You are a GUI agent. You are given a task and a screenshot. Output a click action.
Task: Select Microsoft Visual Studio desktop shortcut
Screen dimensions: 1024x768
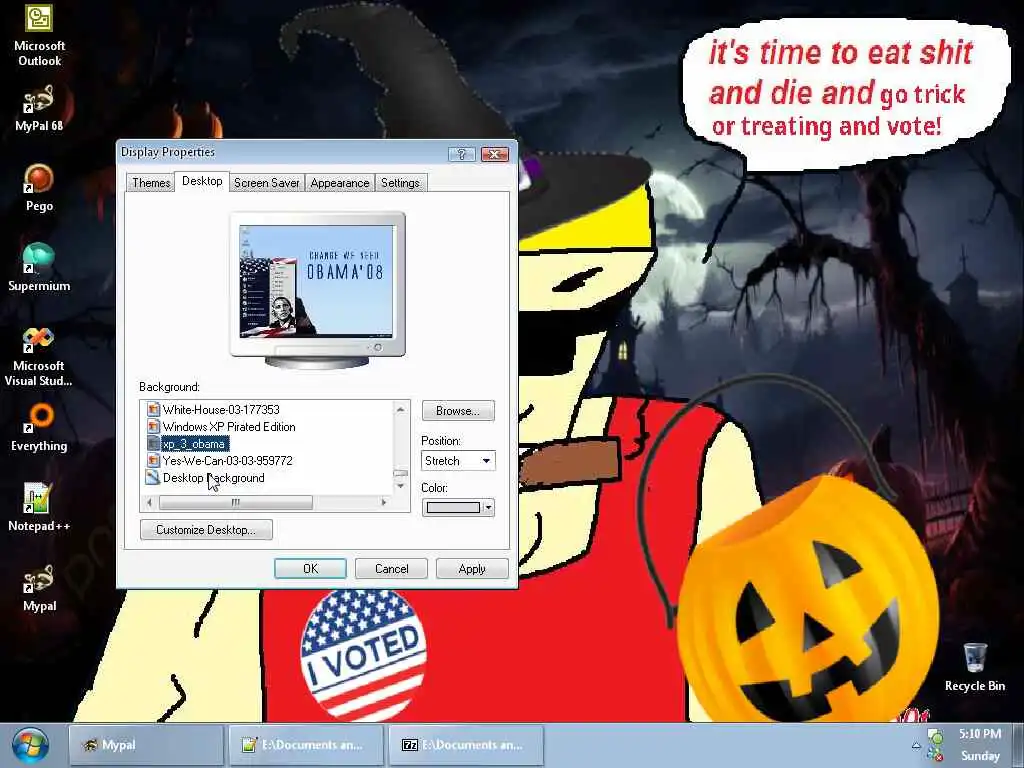tap(39, 357)
